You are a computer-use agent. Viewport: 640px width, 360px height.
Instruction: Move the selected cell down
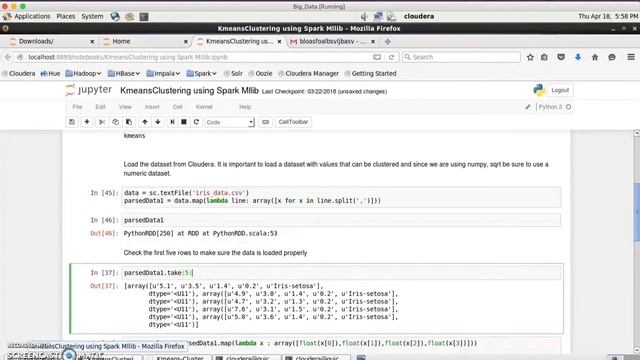(x=158, y=122)
